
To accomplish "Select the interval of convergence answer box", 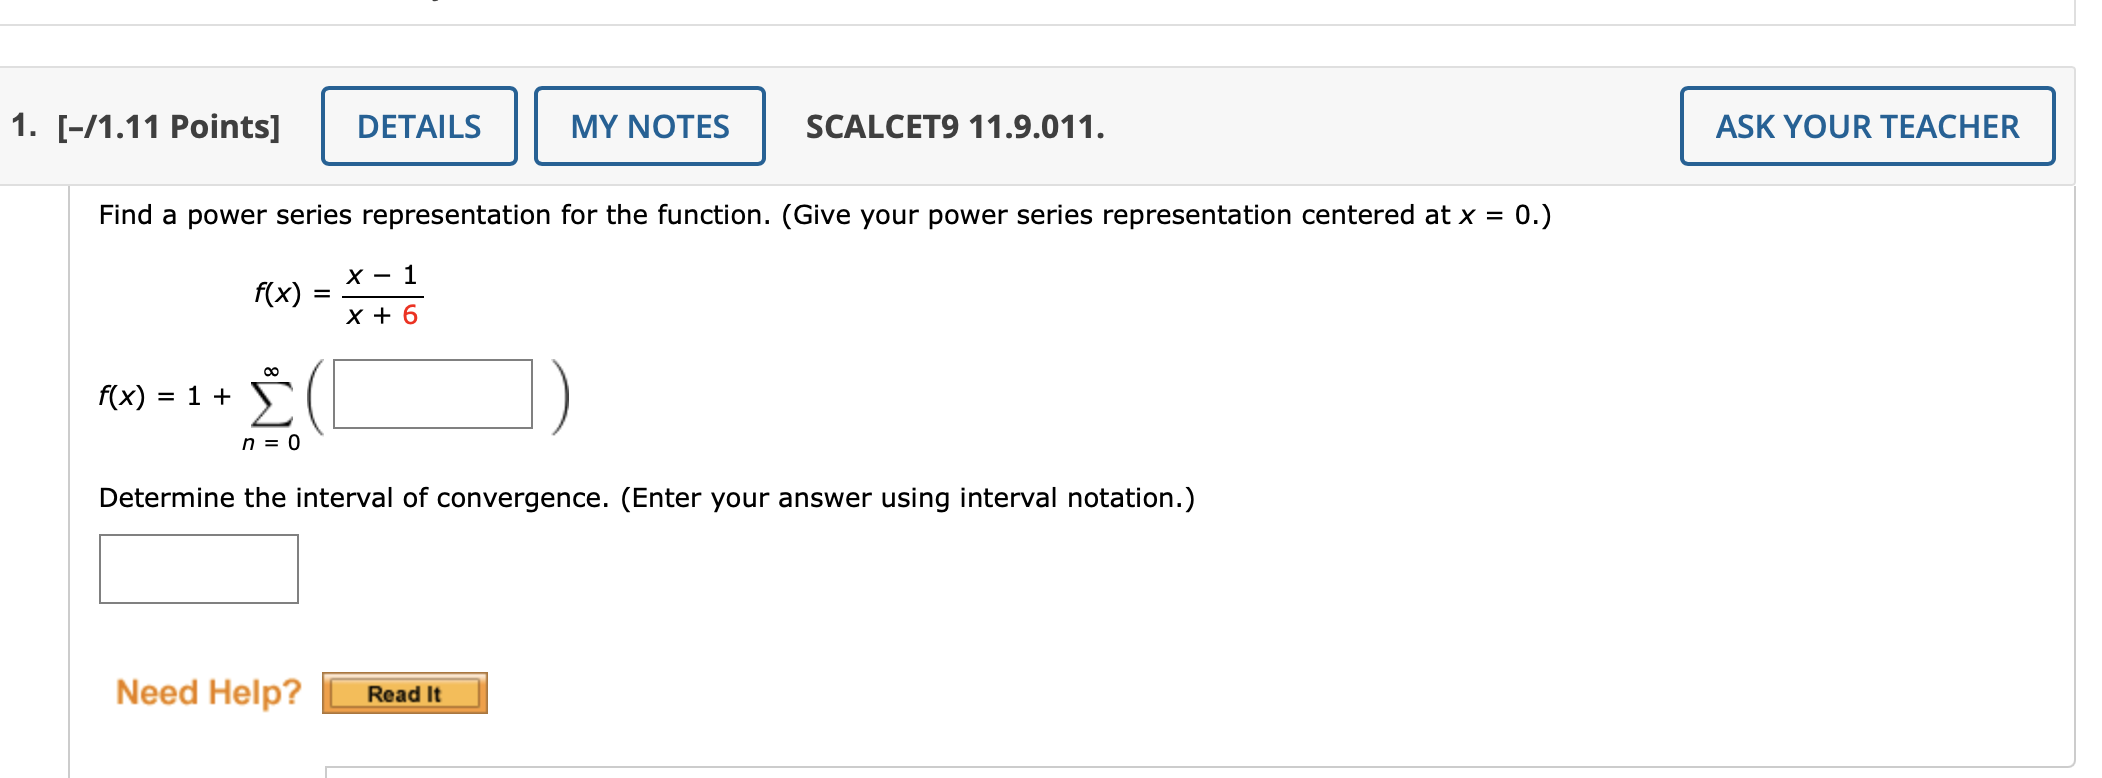I will (198, 569).
